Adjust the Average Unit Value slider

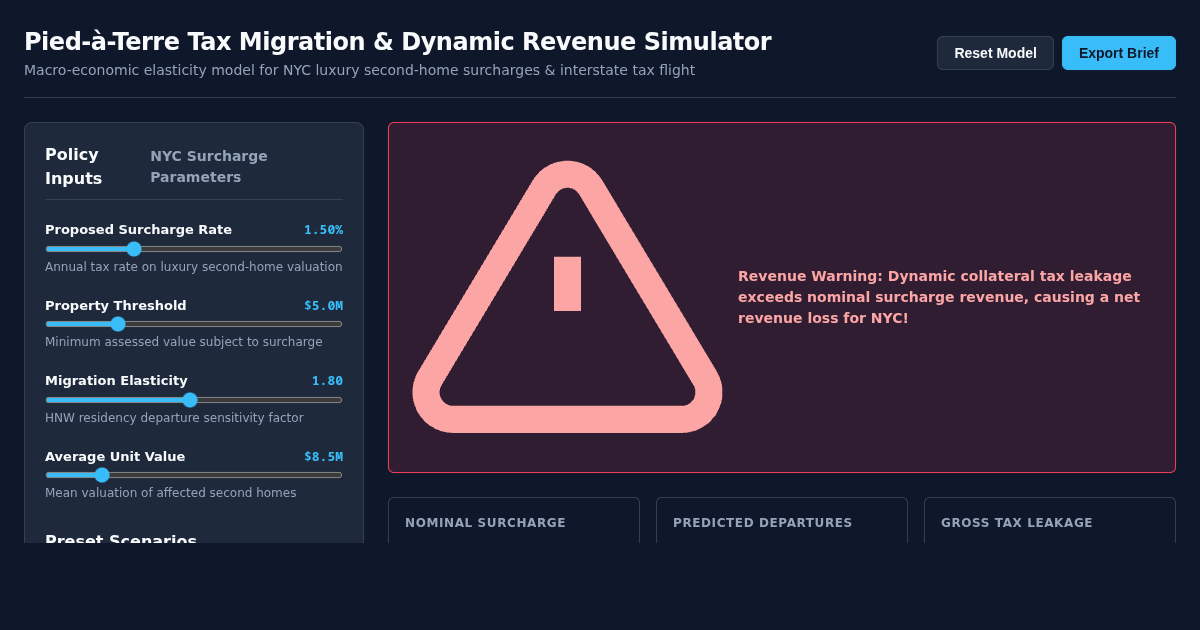pyautogui.click(x=194, y=475)
